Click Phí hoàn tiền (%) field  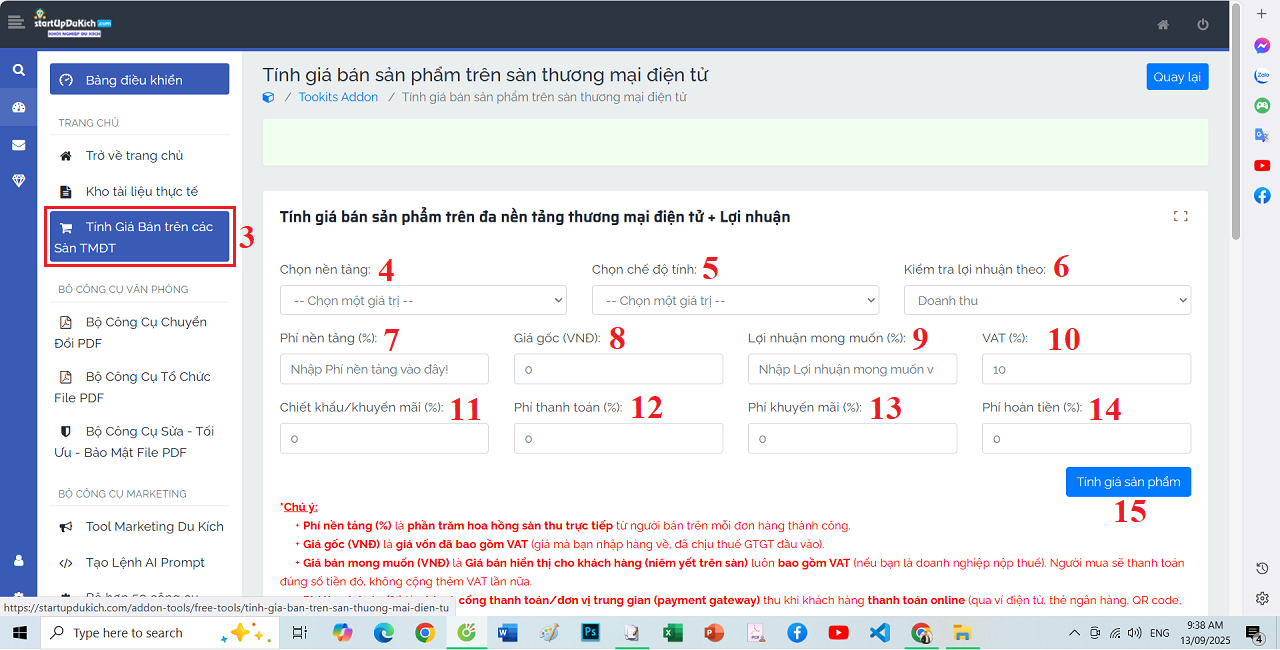pyautogui.click(x=1086, y=439)
